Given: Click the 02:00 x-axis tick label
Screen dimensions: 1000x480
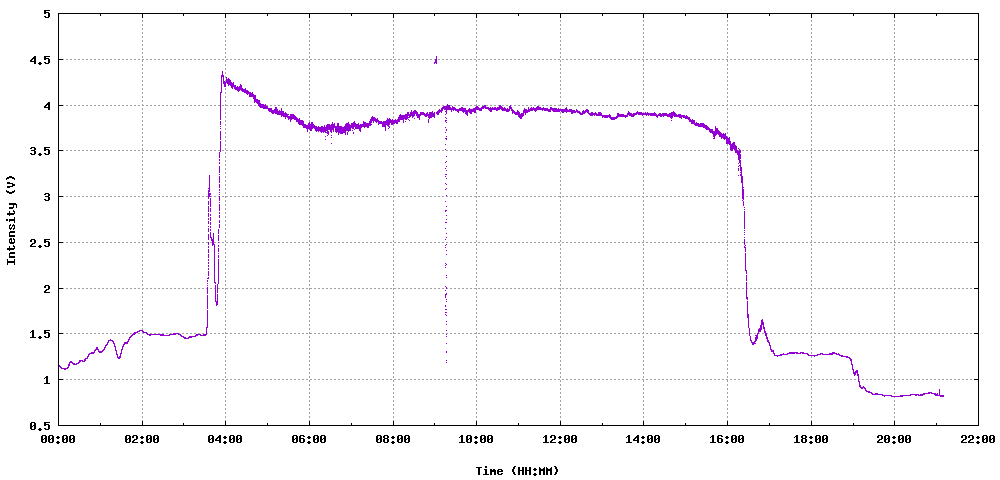Looking at the screenshot, I should tap(142, 439).
